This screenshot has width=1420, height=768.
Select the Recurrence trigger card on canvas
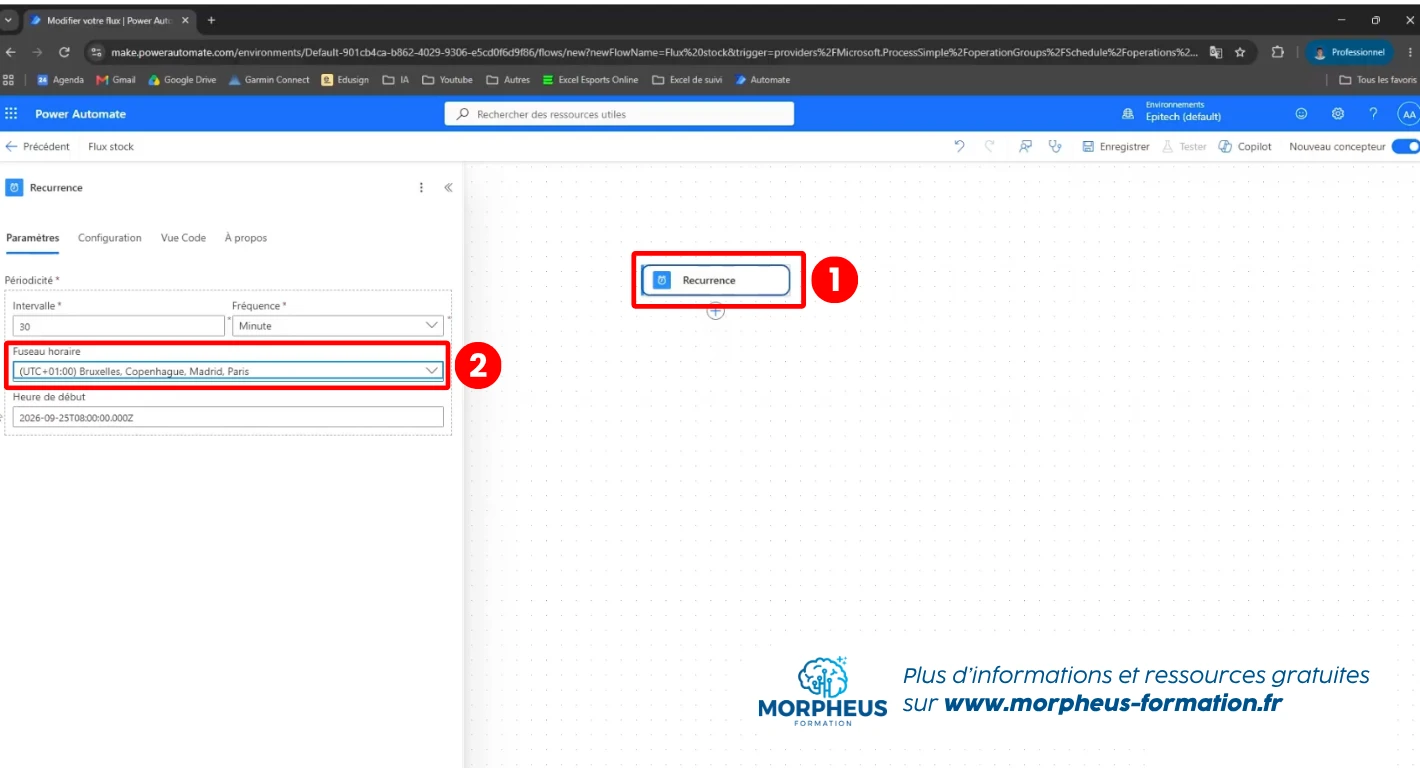coord(716,280)
